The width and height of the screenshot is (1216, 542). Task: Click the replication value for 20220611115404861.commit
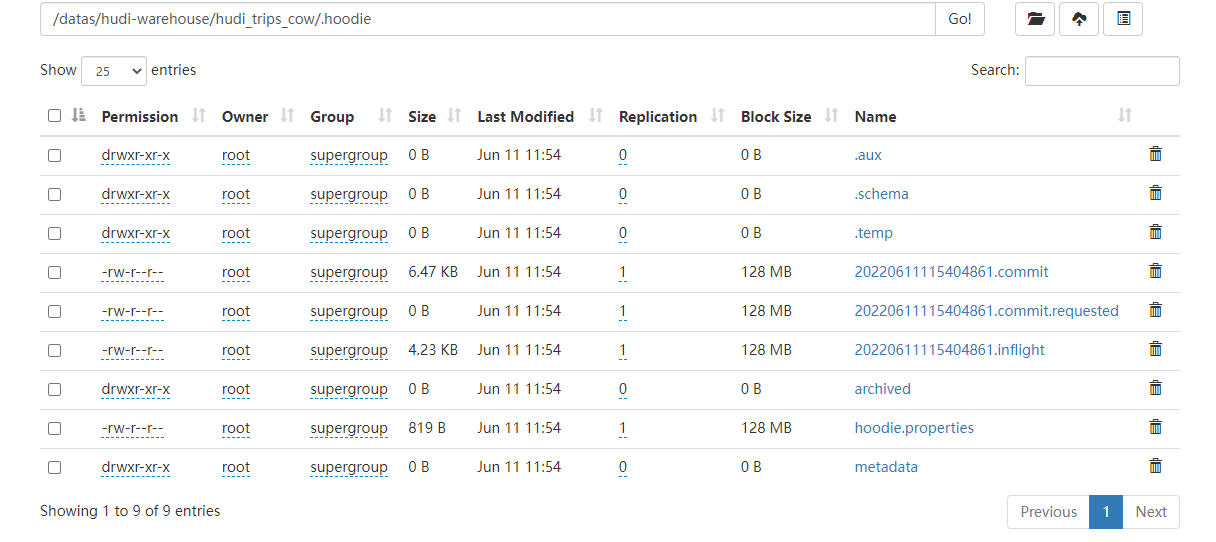[x=623, y=272]
